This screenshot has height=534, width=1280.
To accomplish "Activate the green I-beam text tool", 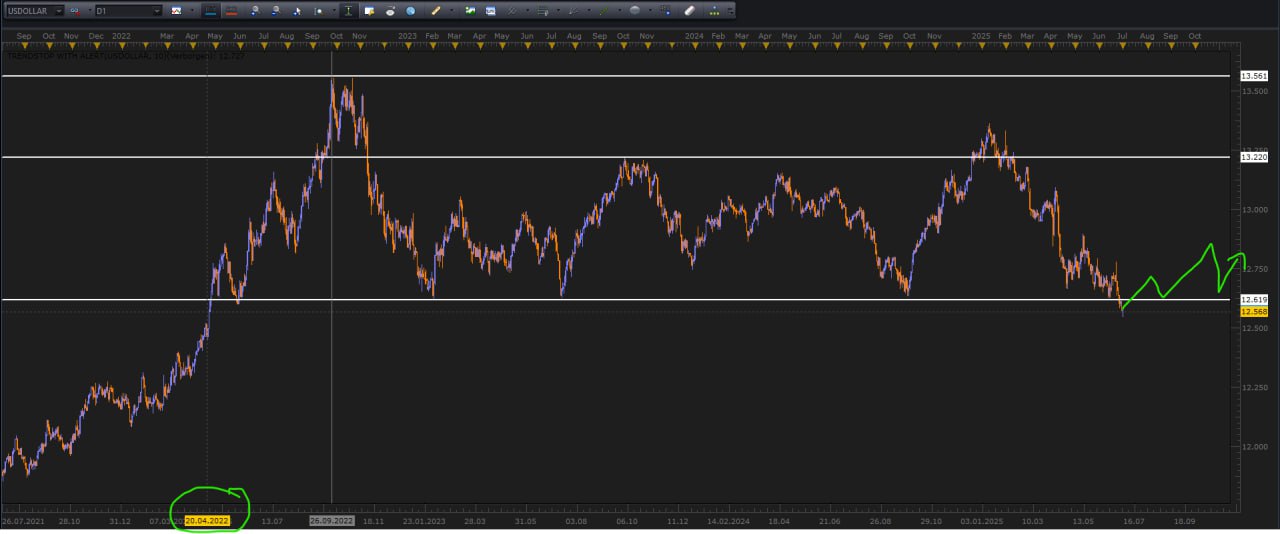I will [348, 11].
